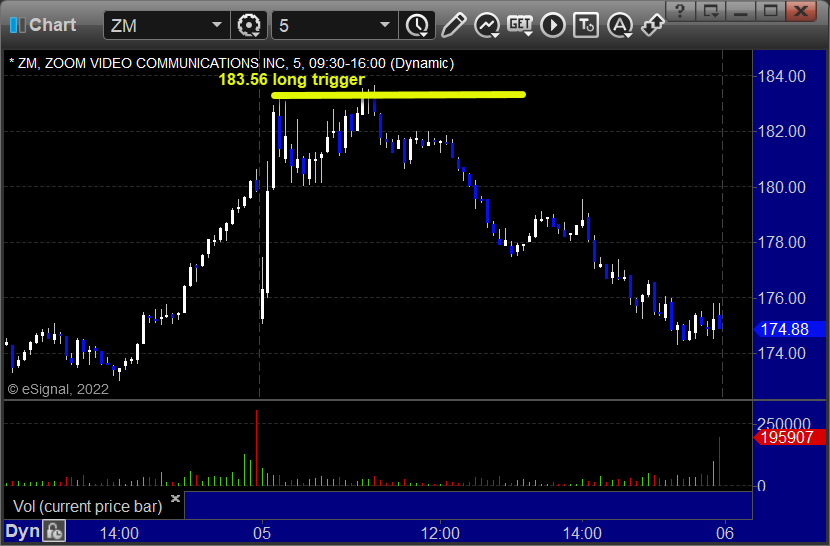Click the play replay button
The height and width of the screenshot is (546, 830).
point(553,25)
